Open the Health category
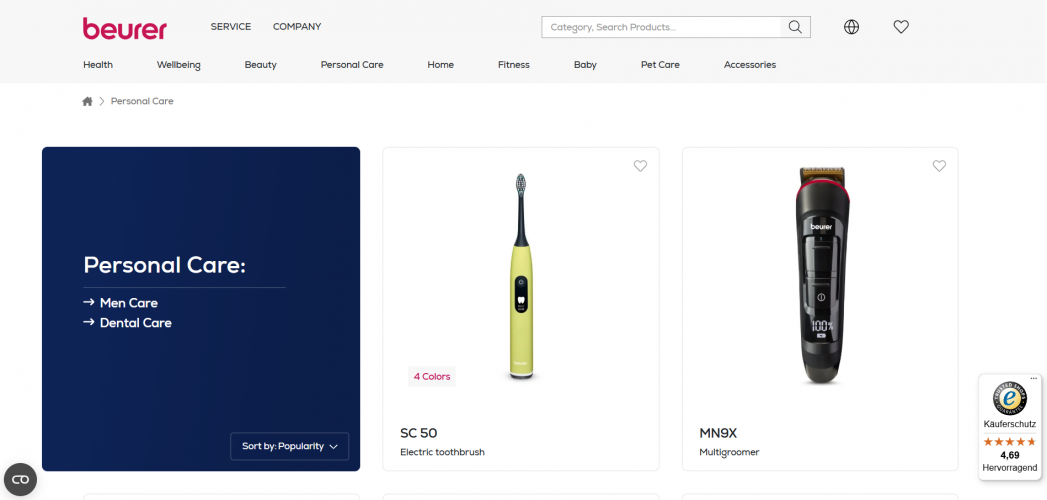 [x=98, y=65]
